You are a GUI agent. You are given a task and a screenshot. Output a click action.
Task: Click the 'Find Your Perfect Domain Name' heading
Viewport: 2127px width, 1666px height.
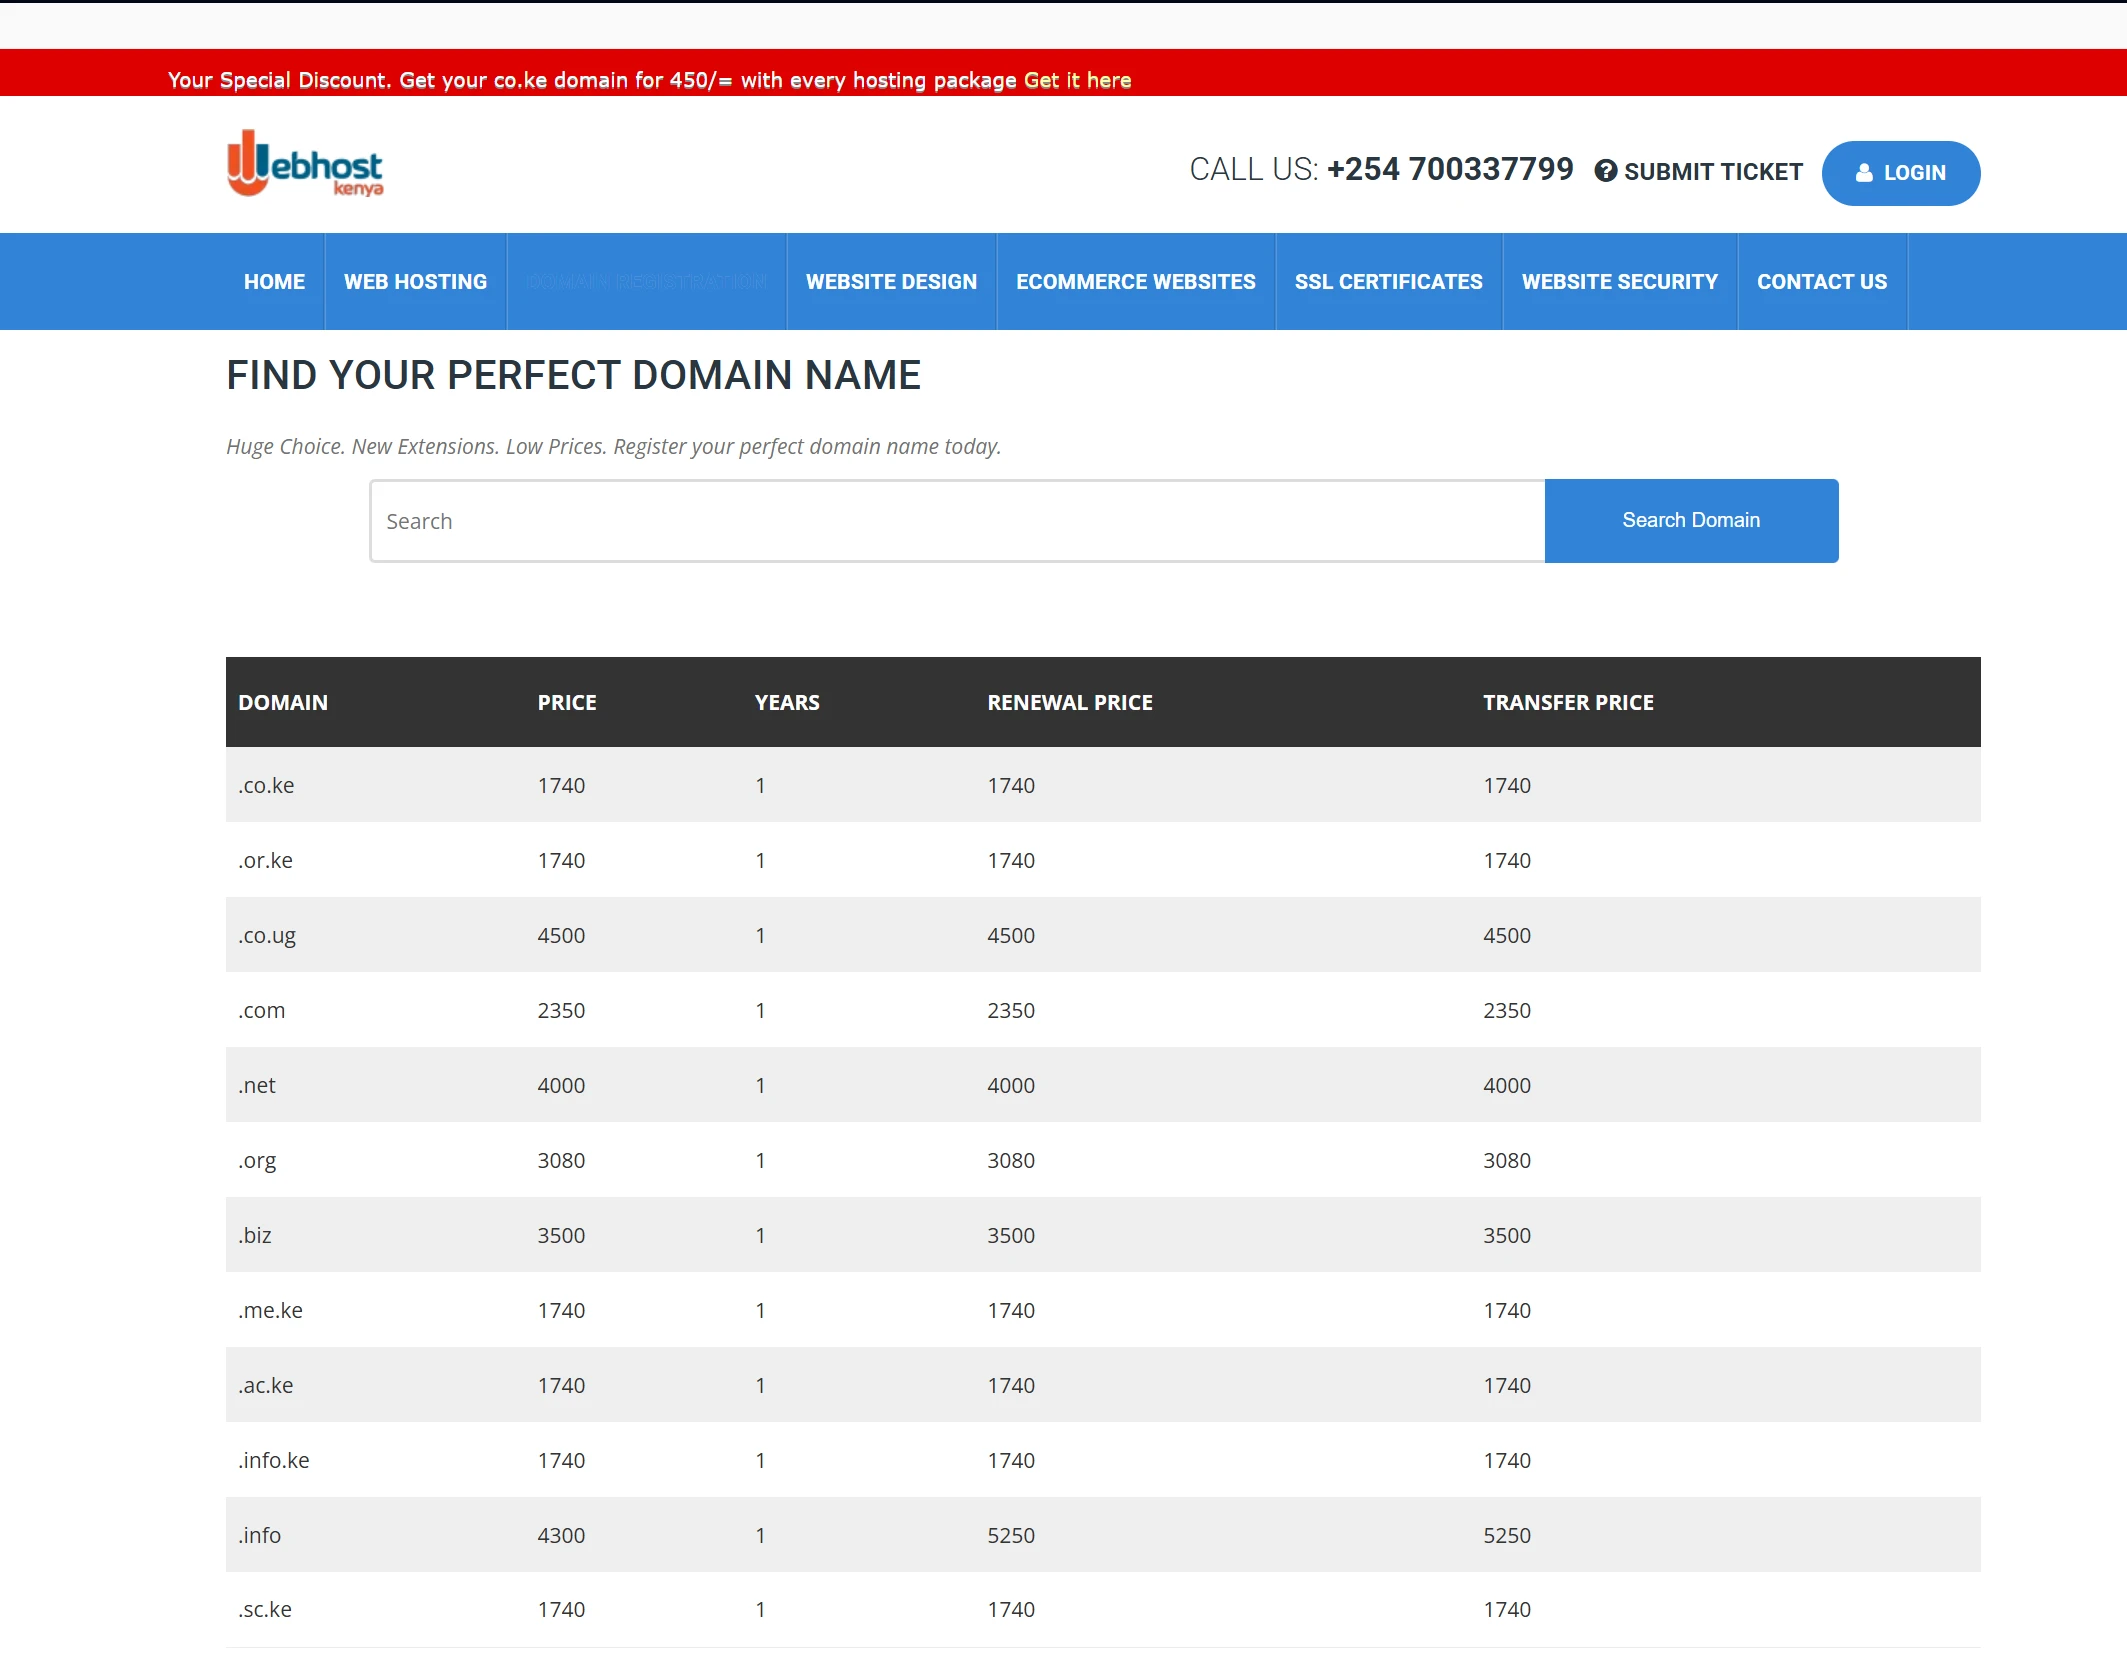573,375
